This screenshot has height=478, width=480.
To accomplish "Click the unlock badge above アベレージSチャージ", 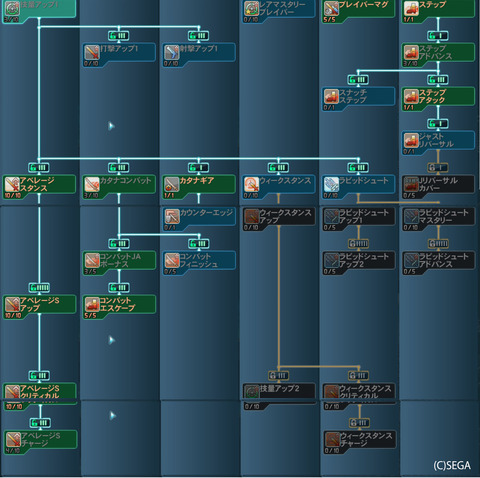I will 40,423.
